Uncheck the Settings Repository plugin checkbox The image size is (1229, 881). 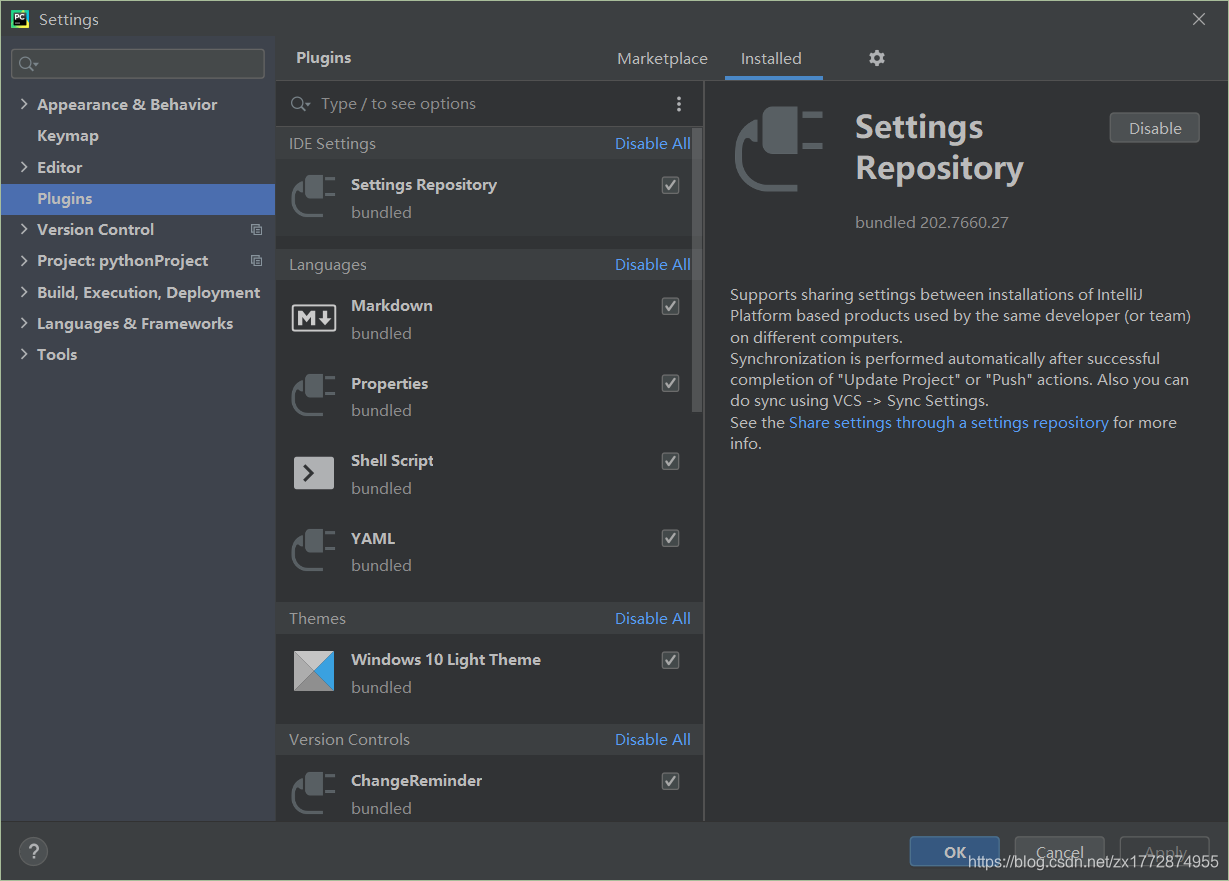(x=671, y=185)
